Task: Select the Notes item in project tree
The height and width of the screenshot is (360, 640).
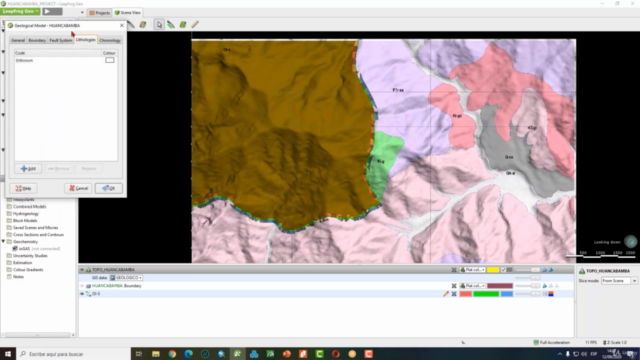Action: coord(18,277)
